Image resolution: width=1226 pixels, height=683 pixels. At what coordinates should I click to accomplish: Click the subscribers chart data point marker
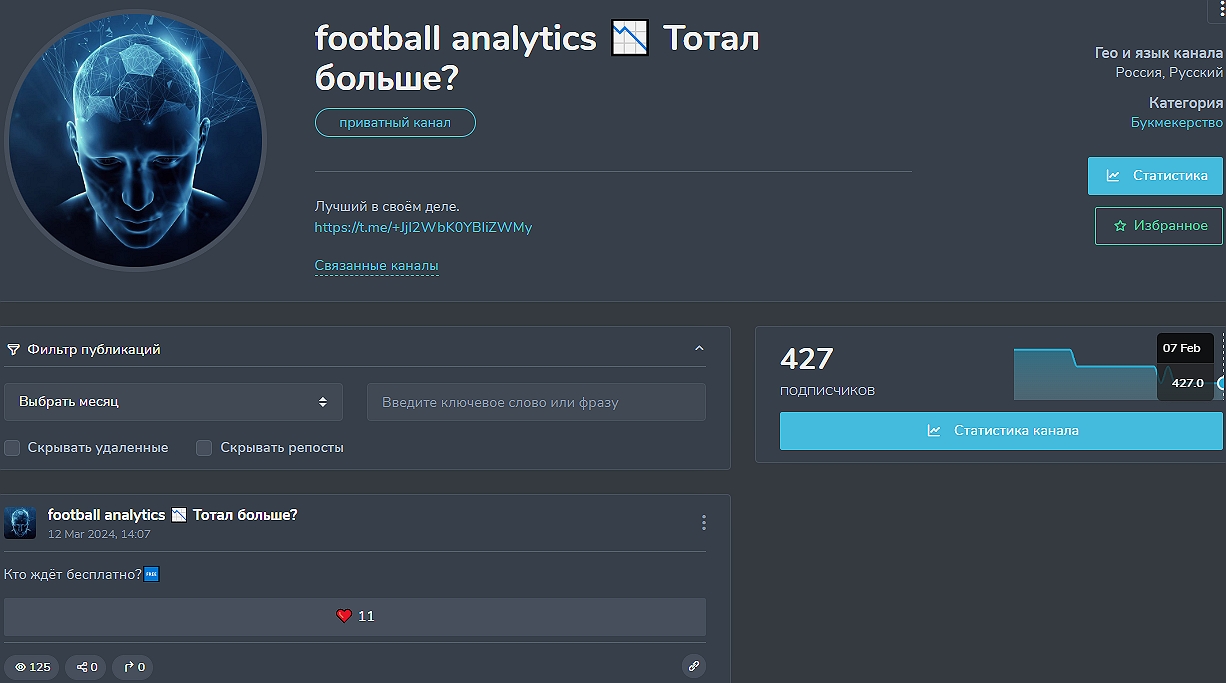click(1221, 383)
